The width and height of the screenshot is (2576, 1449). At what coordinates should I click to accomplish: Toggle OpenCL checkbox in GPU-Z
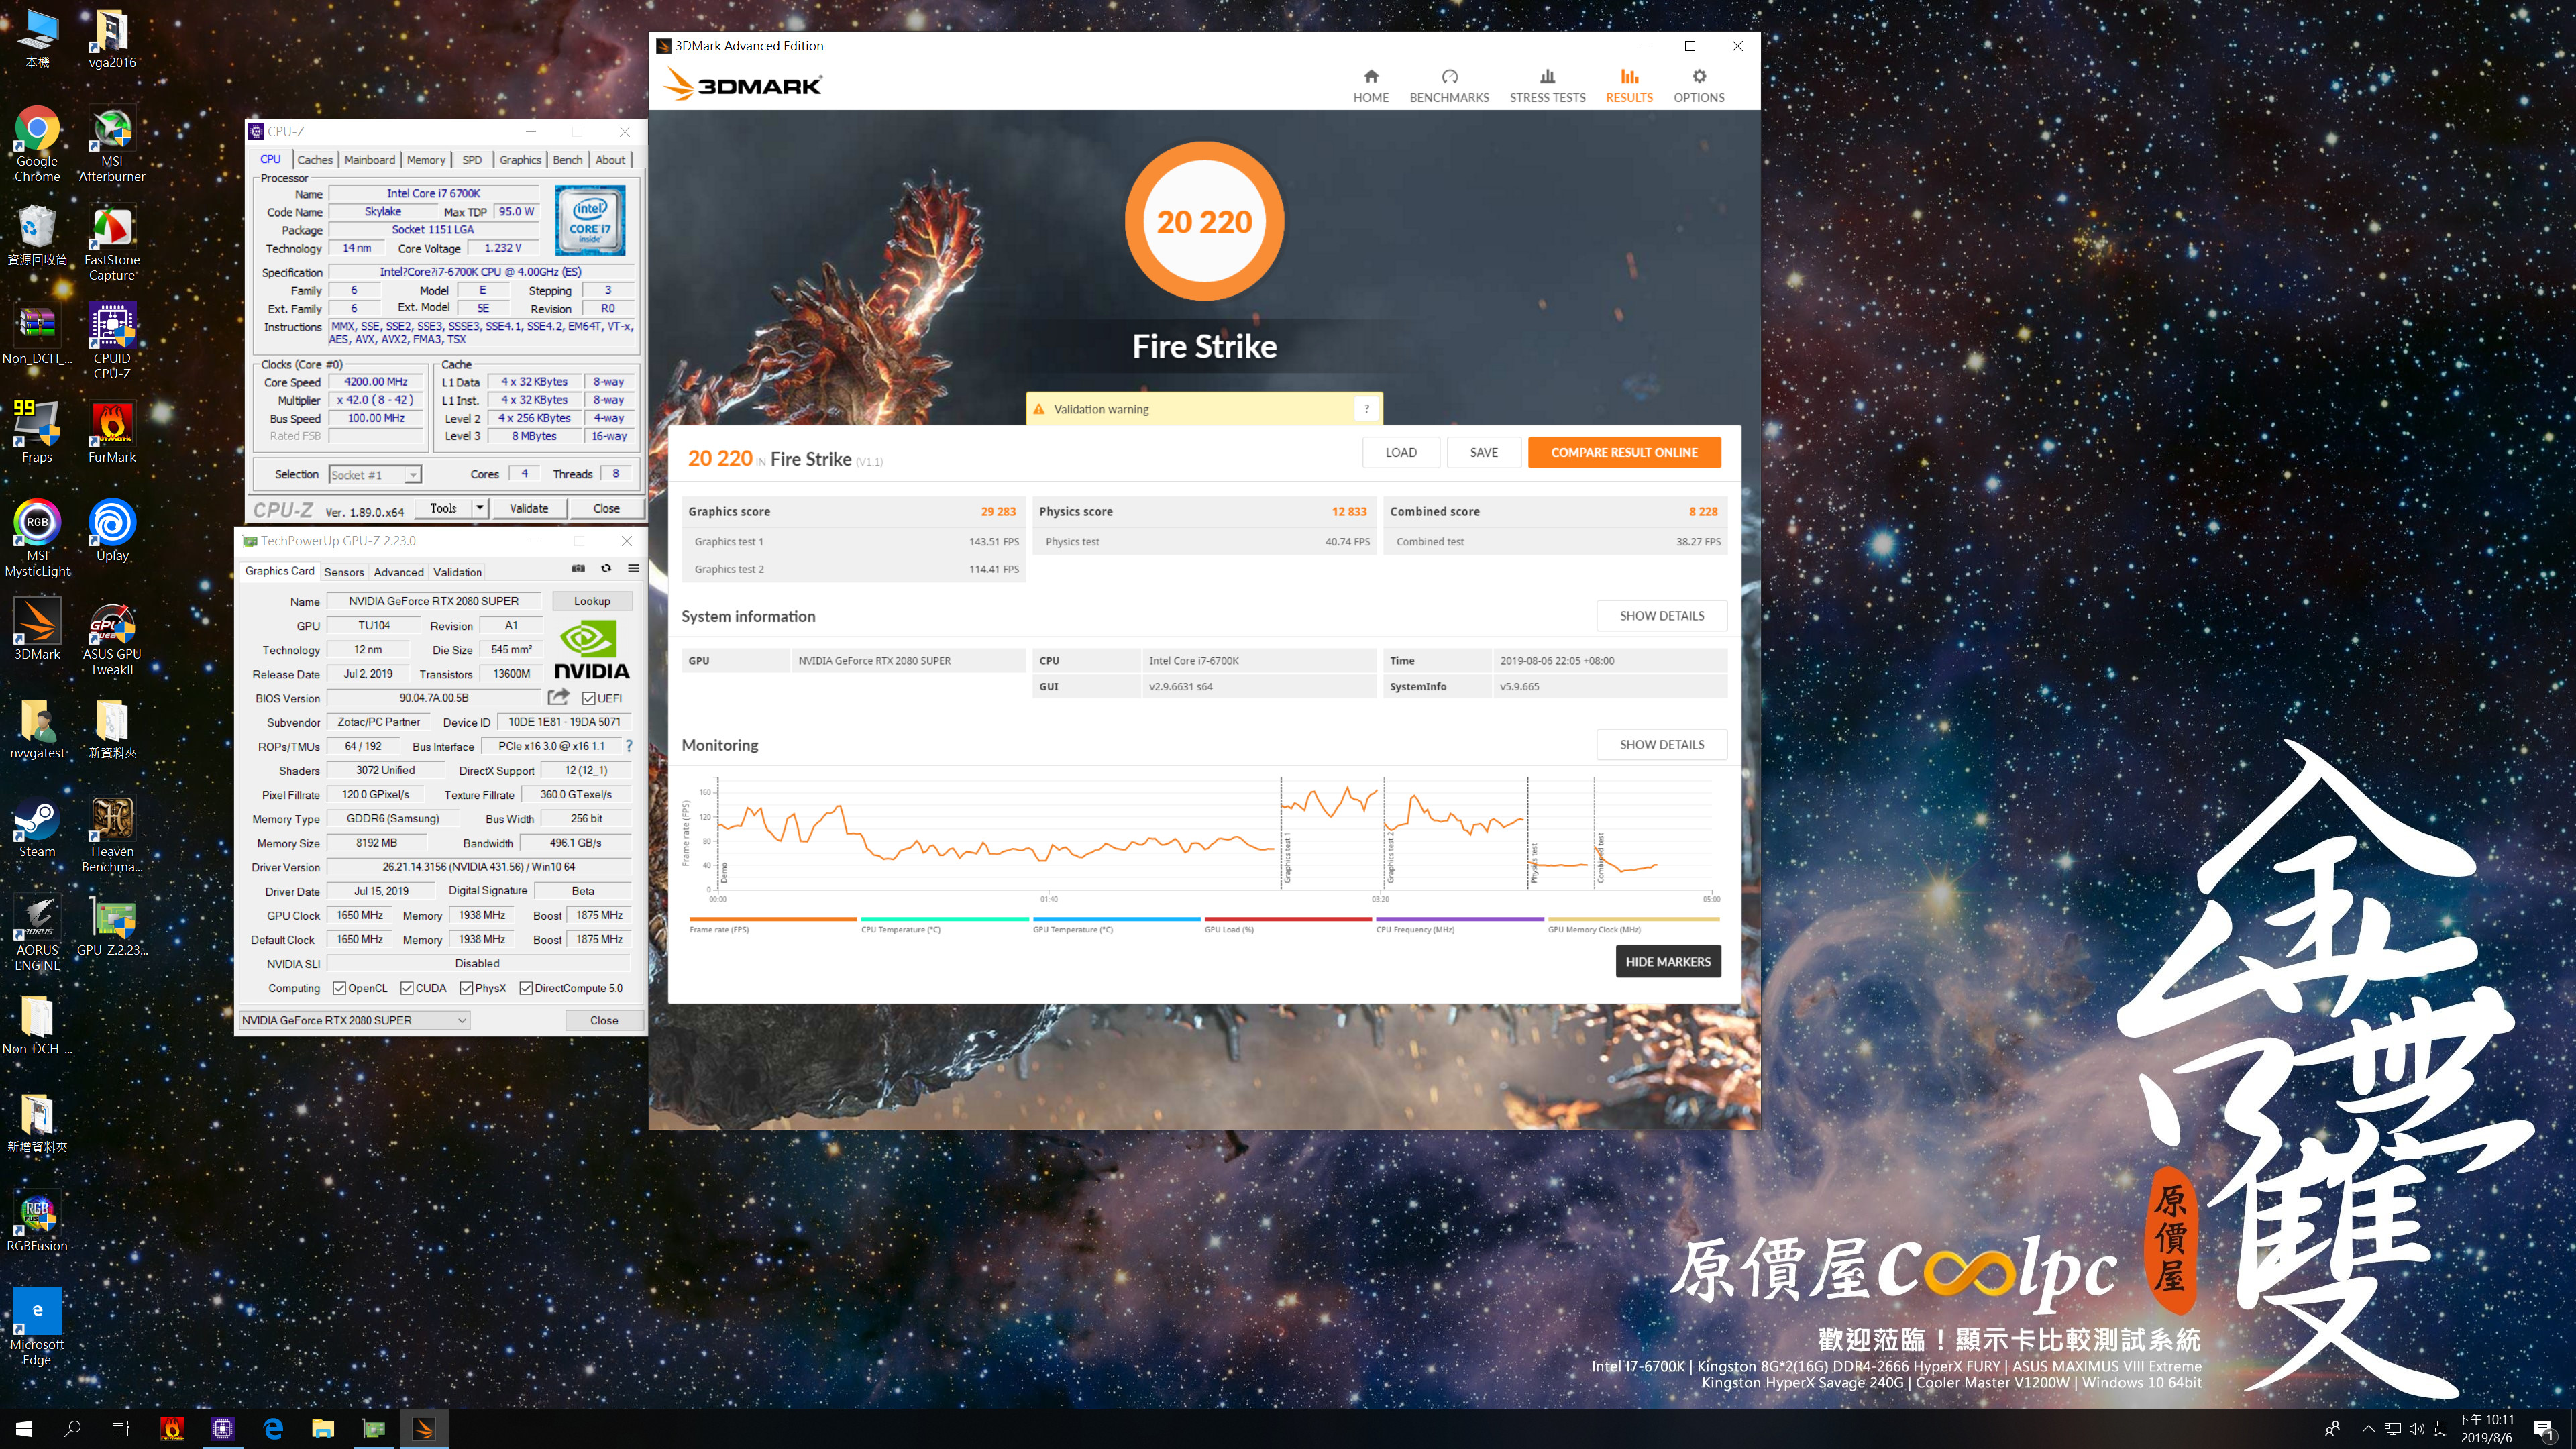339,988
